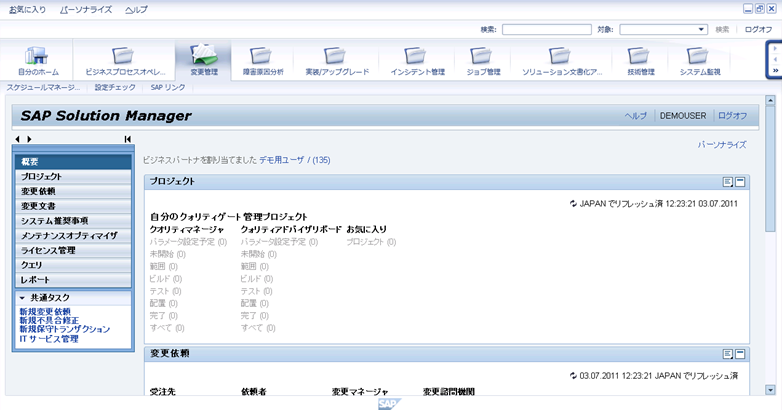This screenshot has width=782, height=410.
Task: Click the vertical scrollbar up arrow
Action: click(770, 100)
